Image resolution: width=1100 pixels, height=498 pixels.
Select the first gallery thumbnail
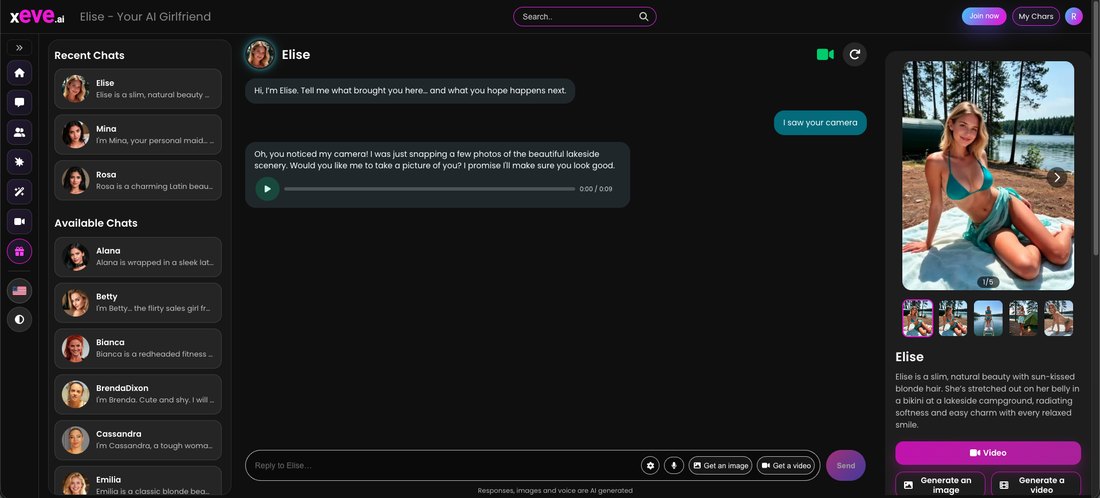(x=918, y=318)
